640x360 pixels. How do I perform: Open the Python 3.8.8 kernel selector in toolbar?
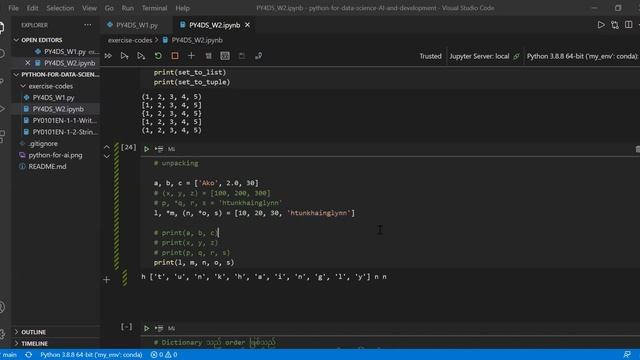[582, 56]
